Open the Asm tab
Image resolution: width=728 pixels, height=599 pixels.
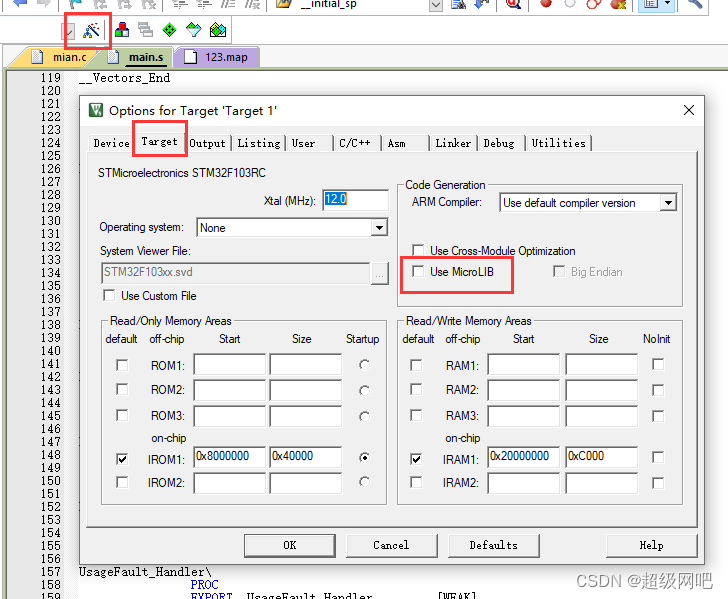[x=396, y=143]
